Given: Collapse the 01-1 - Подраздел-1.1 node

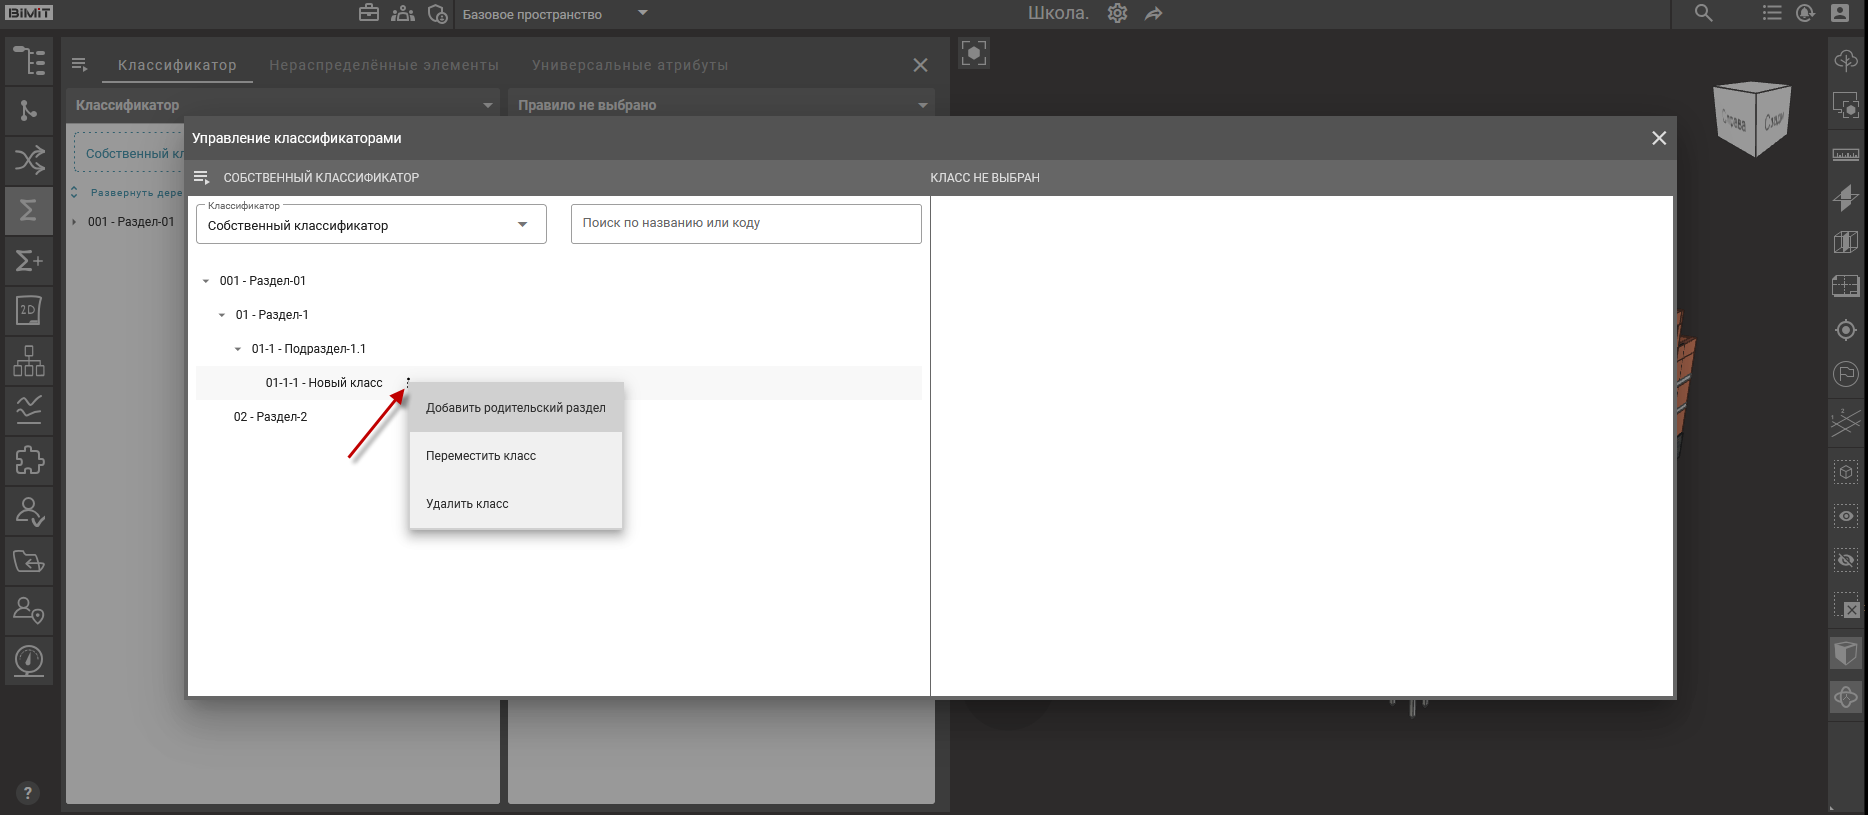Looking at the screenshot, I should (x=238, y=349).
